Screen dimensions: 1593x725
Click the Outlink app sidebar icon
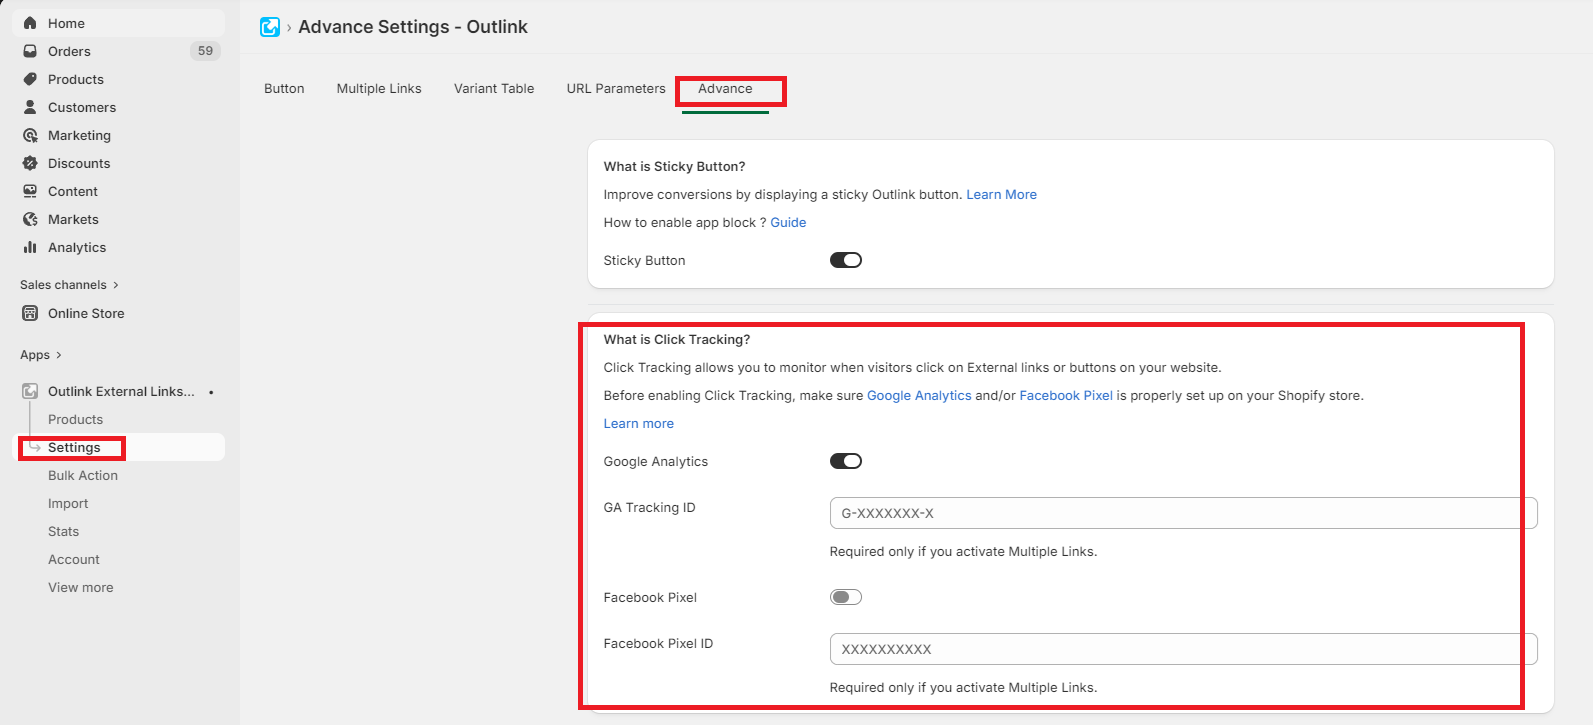coord(30,391)
